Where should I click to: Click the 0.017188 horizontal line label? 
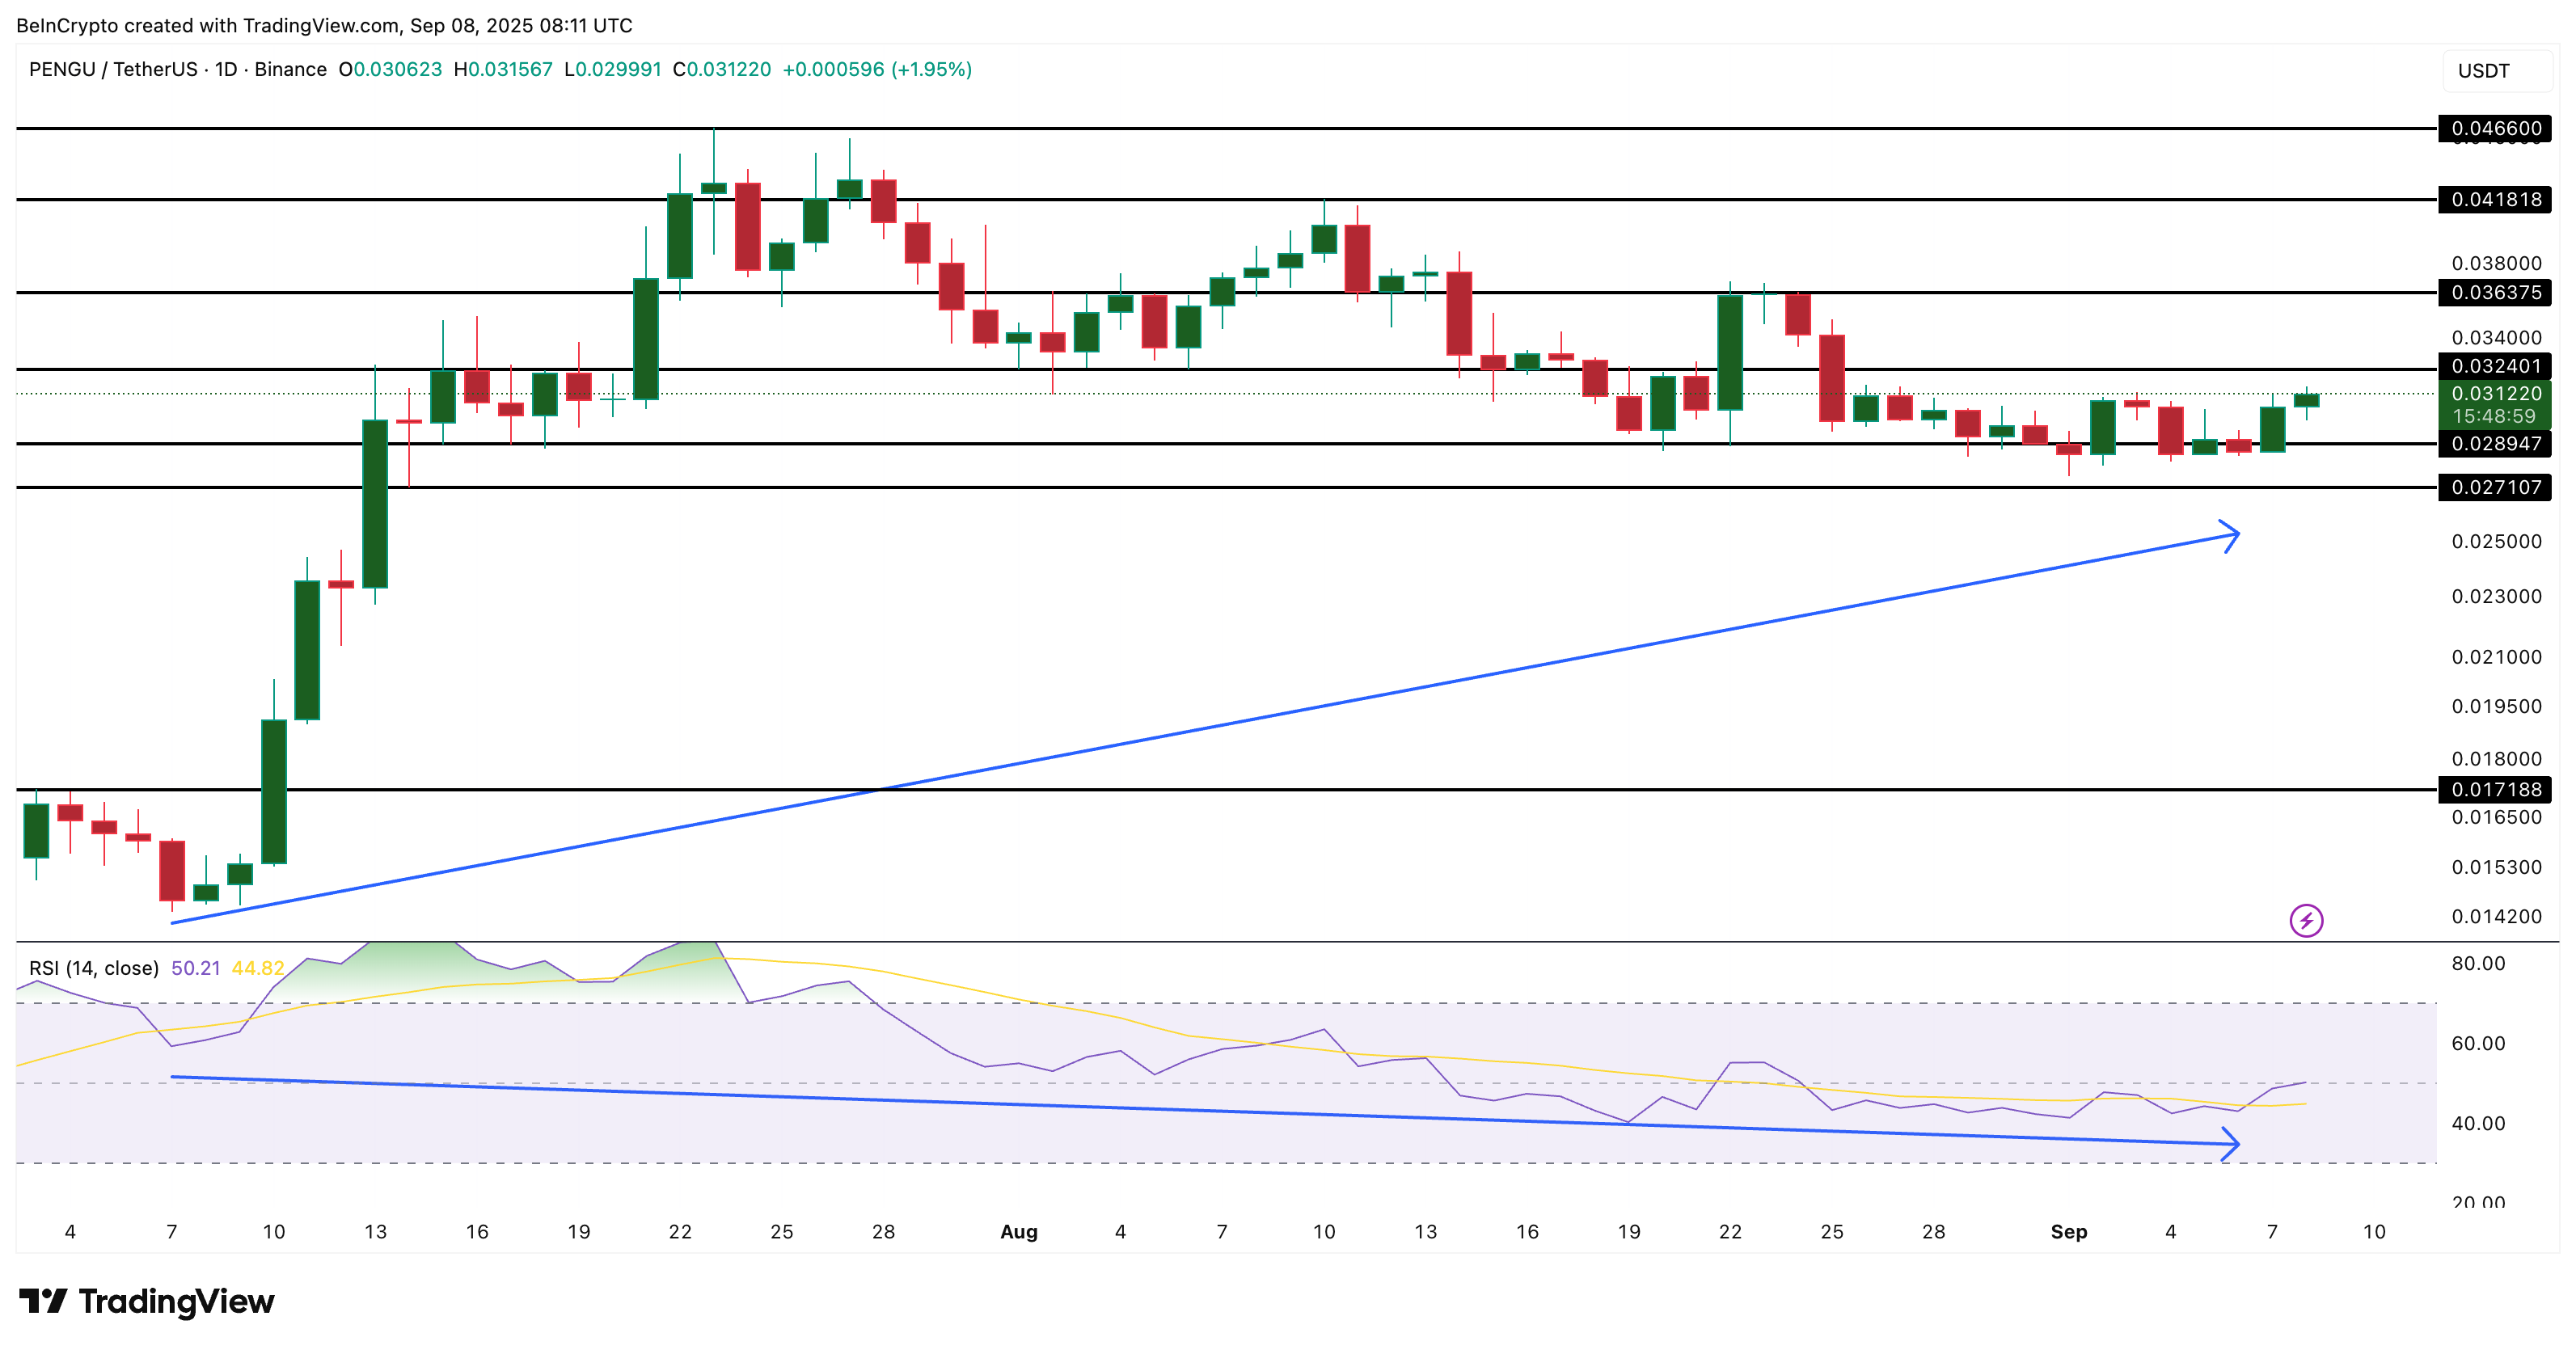2495,789
